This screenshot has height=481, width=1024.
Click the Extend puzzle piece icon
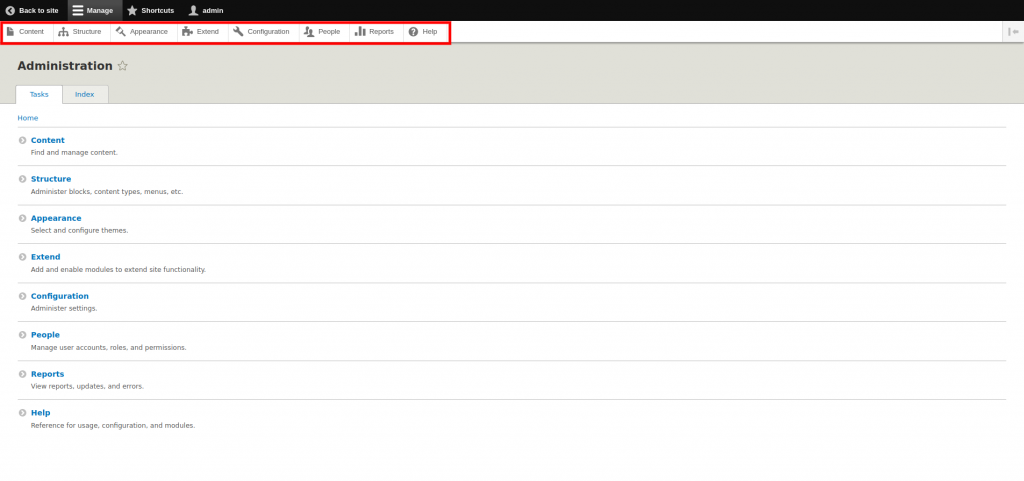187,32
